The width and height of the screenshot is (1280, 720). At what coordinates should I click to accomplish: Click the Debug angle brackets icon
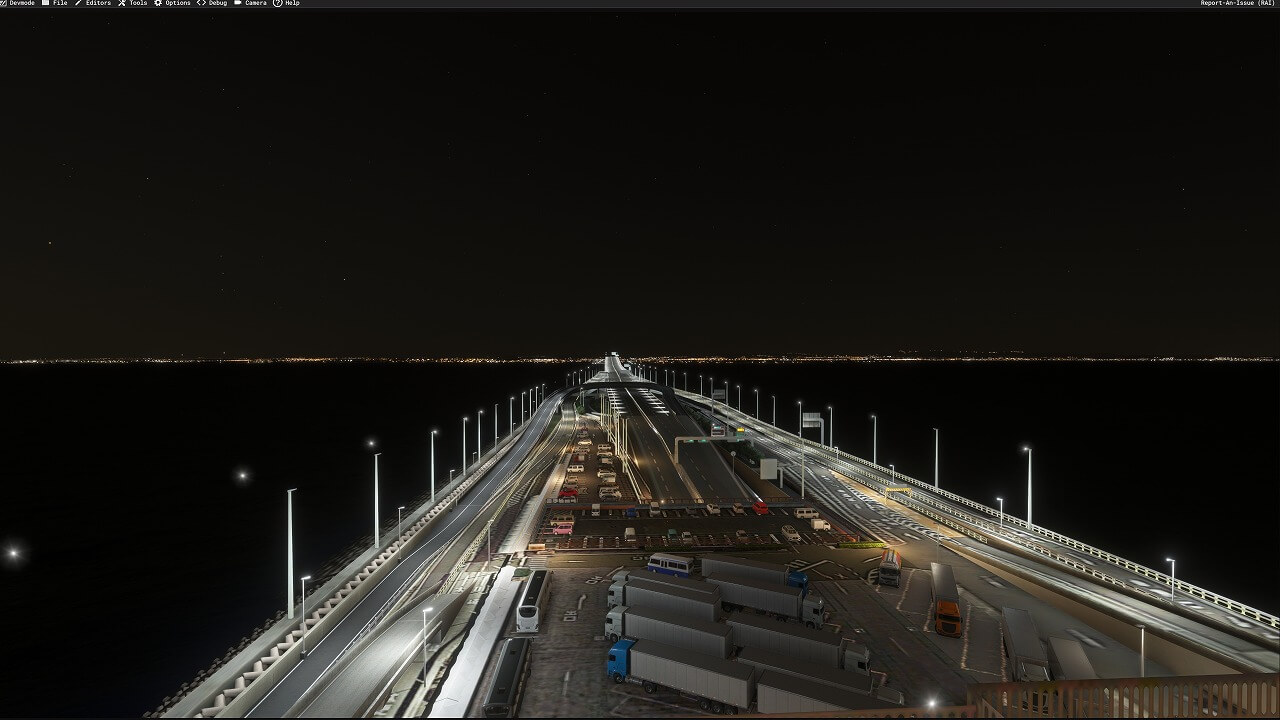click(x=201, y=3)
